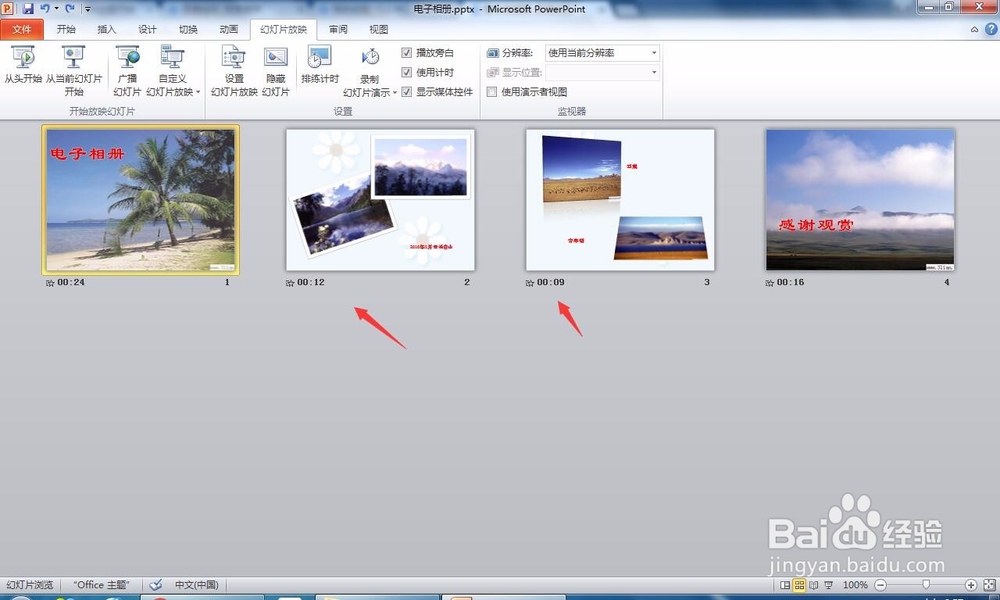Select slide 3 thumbnail

pos(620,200)
